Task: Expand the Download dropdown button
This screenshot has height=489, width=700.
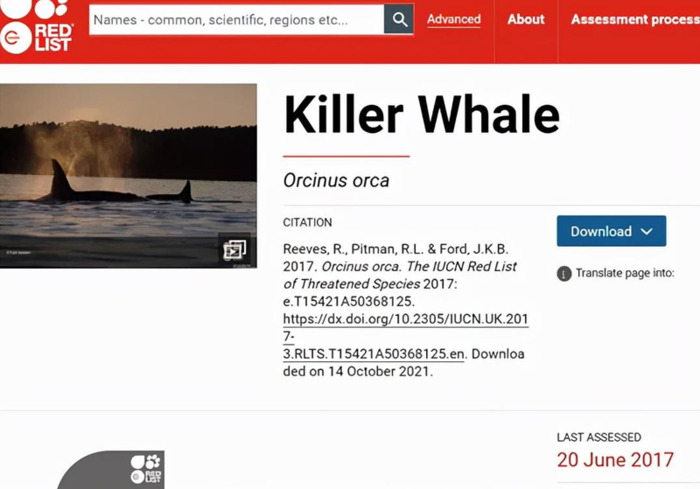Action: click(611, 231)
